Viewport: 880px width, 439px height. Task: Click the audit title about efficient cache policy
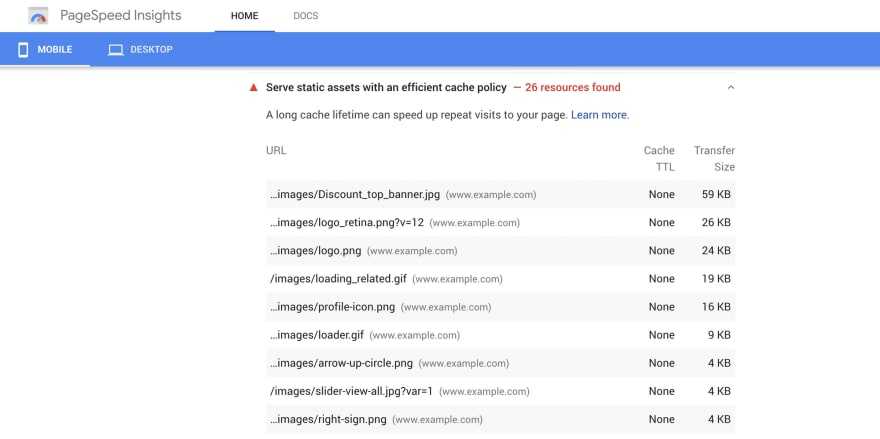(386, 88)
